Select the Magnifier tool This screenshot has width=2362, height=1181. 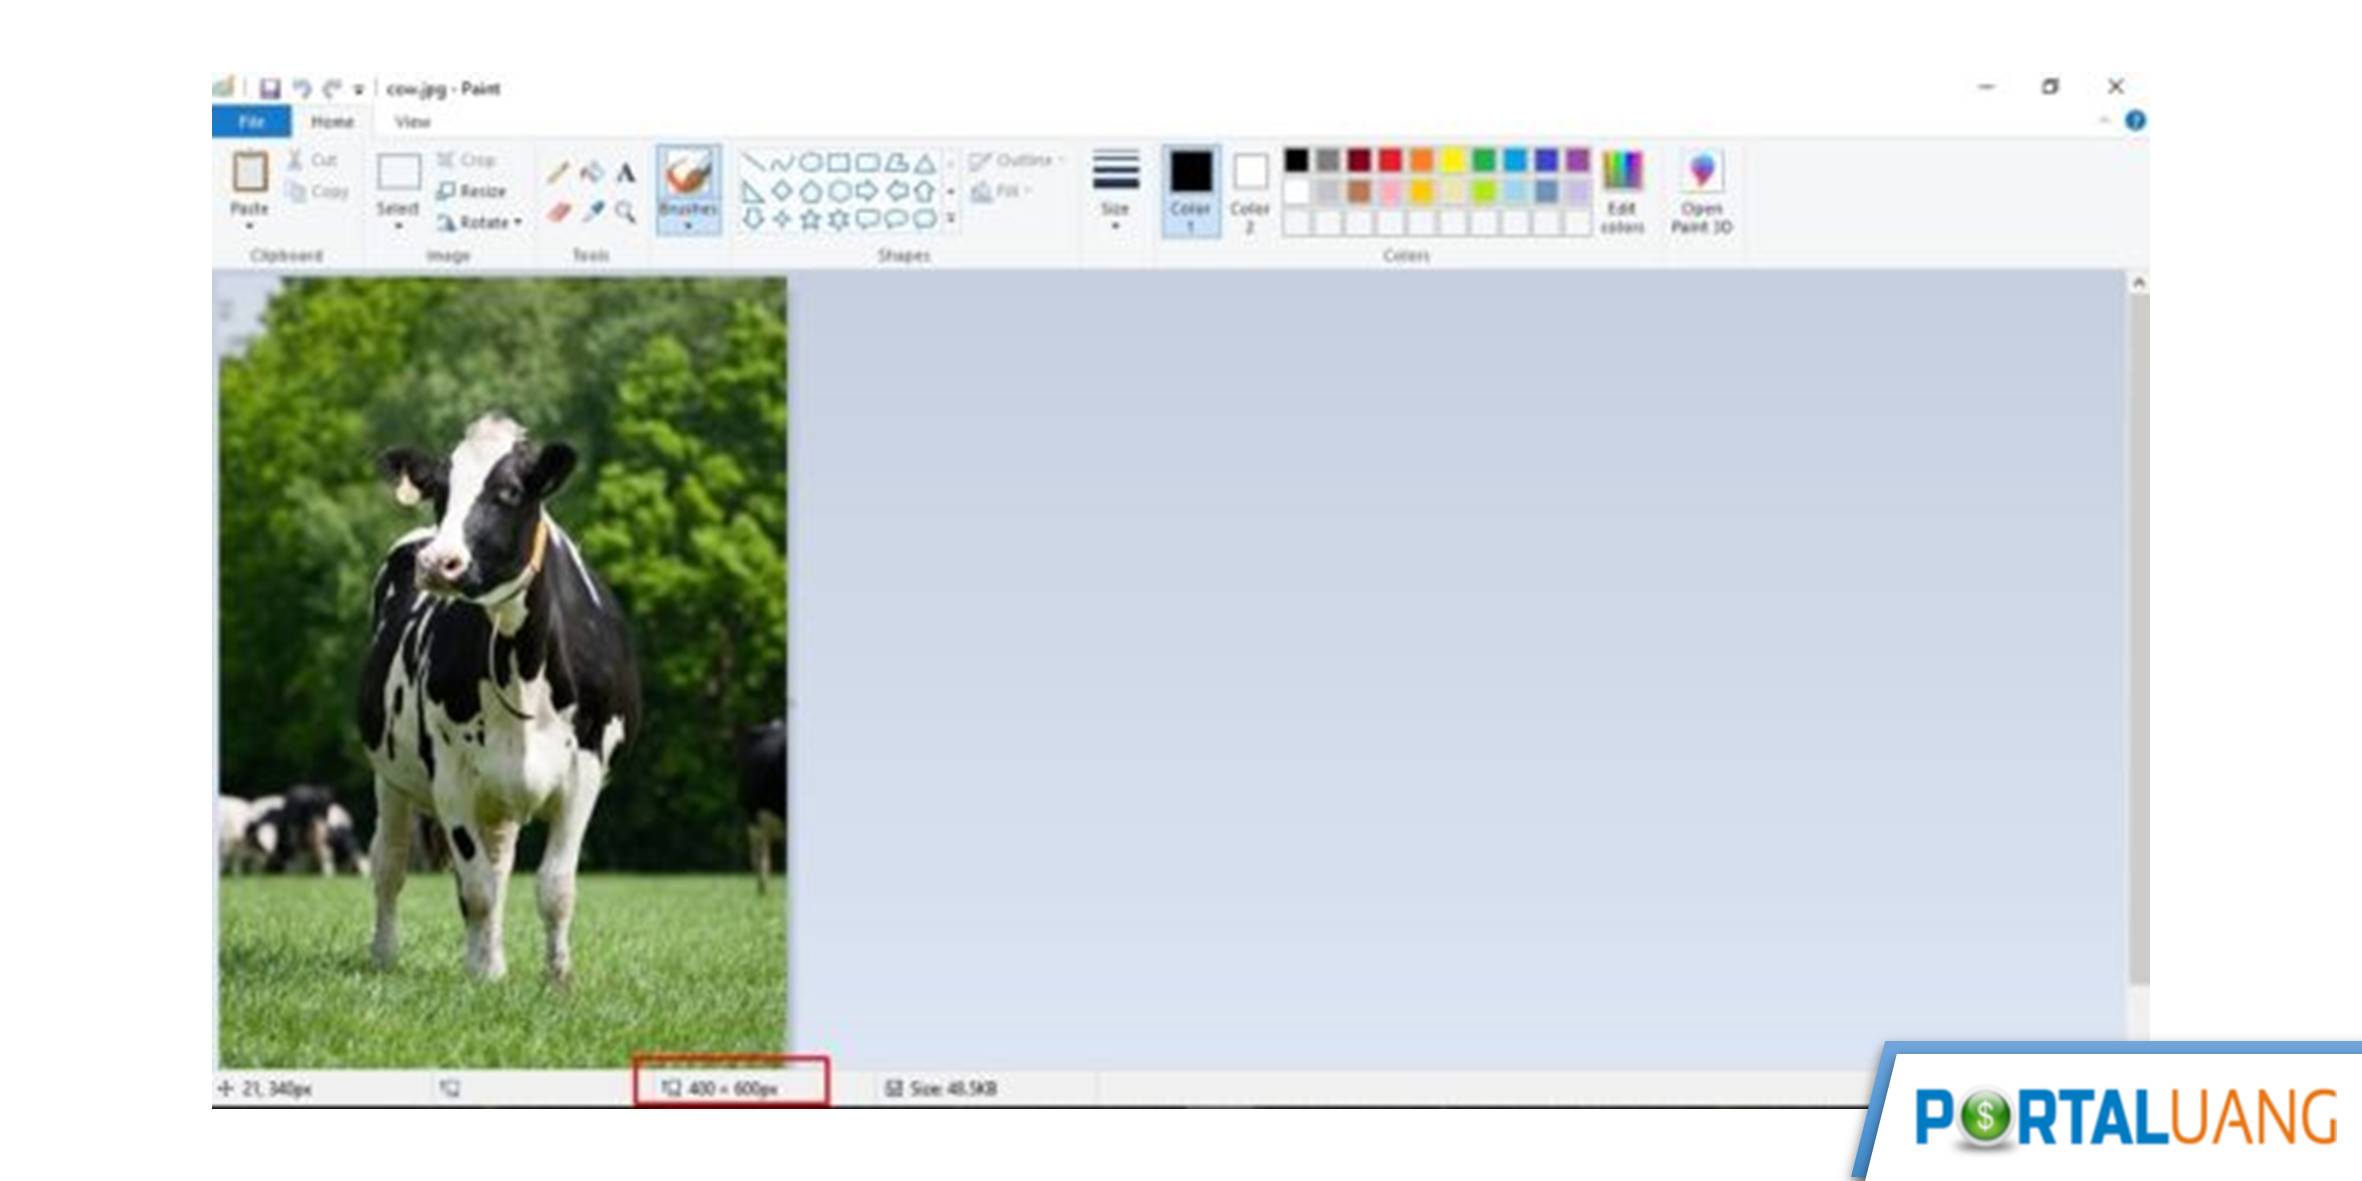[x=626, y=212]
